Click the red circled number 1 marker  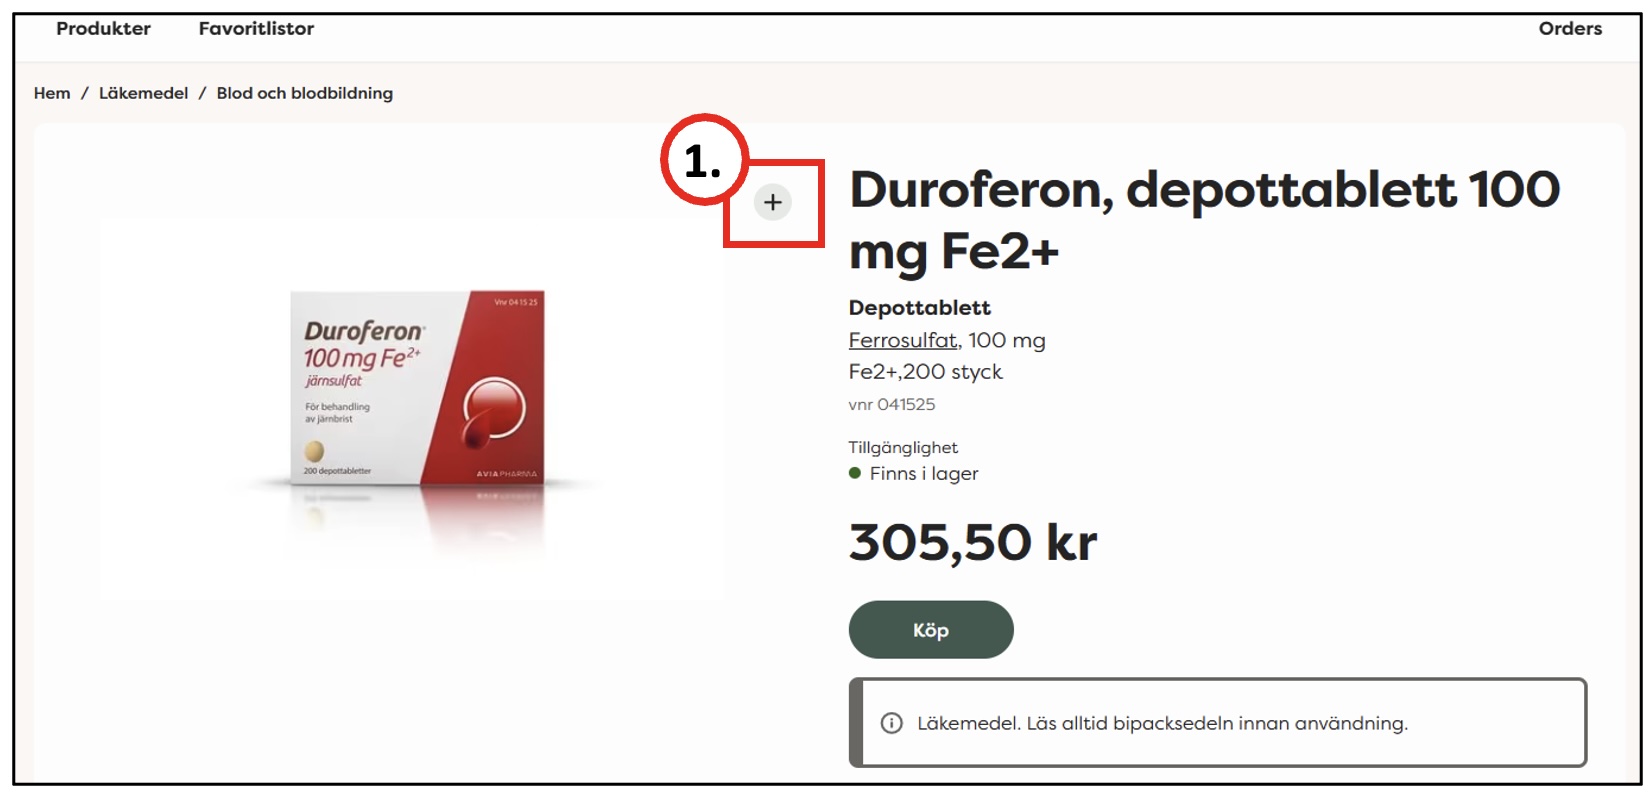705,160
